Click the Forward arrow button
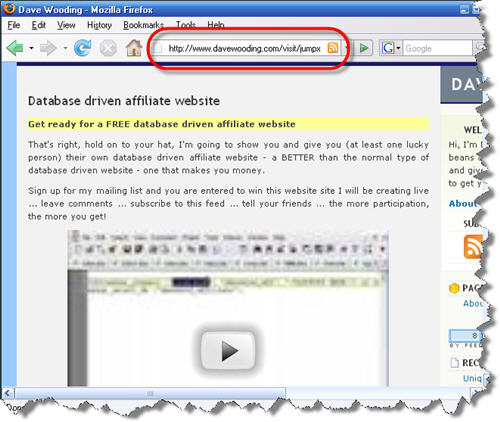Image resolution: width=500 pixels, height=422 pixels. [x=48, y=48]
